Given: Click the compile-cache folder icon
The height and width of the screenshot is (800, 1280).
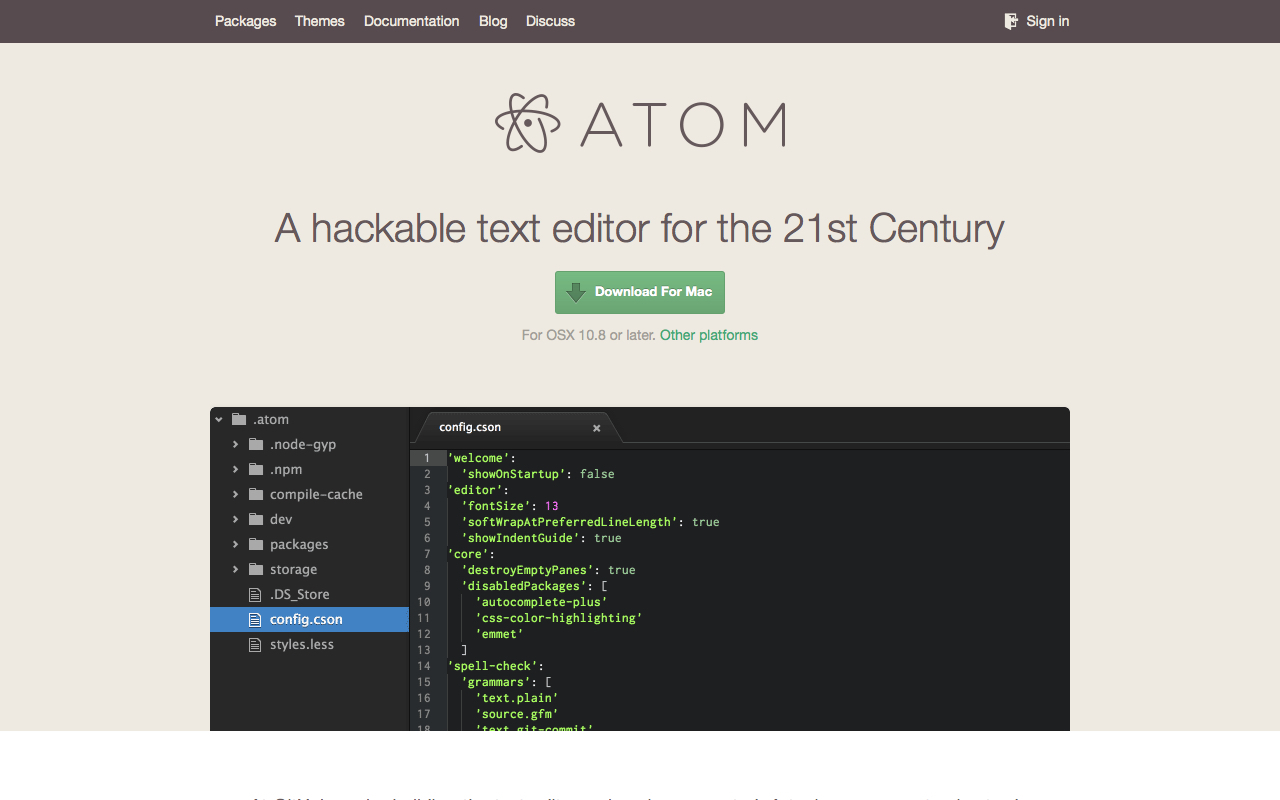Looking at the screenshot, I should pos(256,494).
